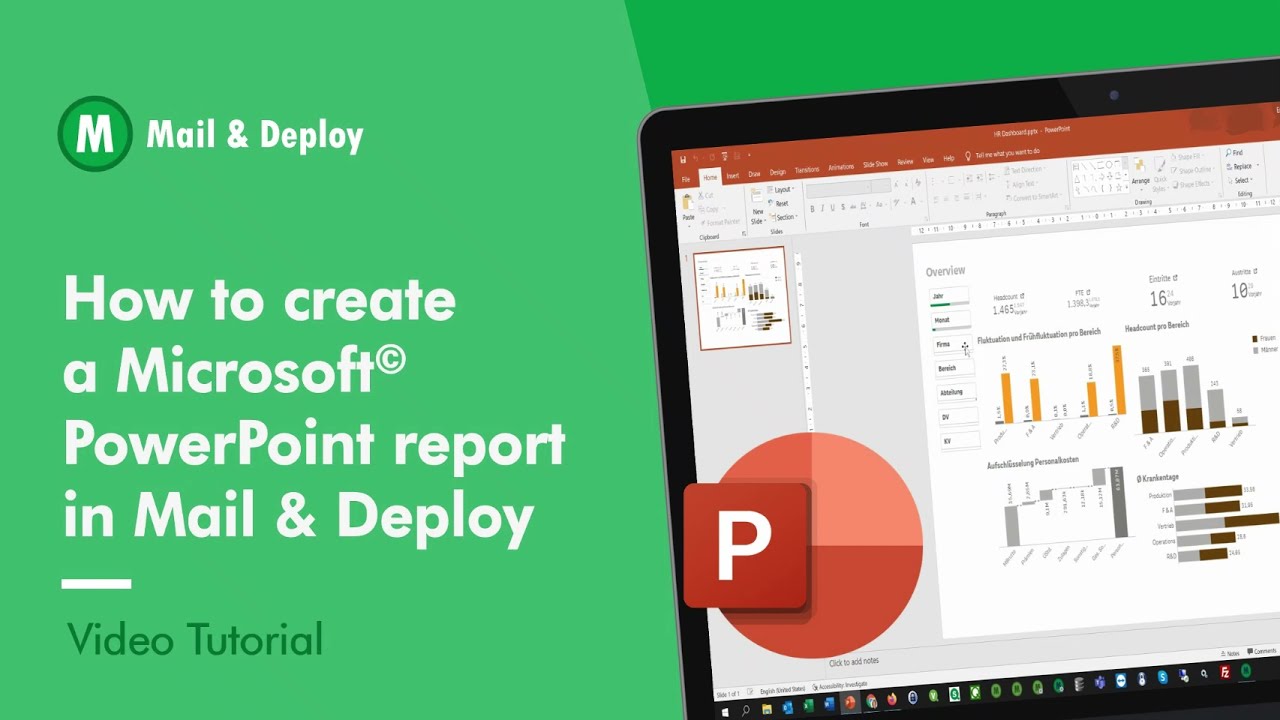Click the Find search icon

(x=1228, y=153)
